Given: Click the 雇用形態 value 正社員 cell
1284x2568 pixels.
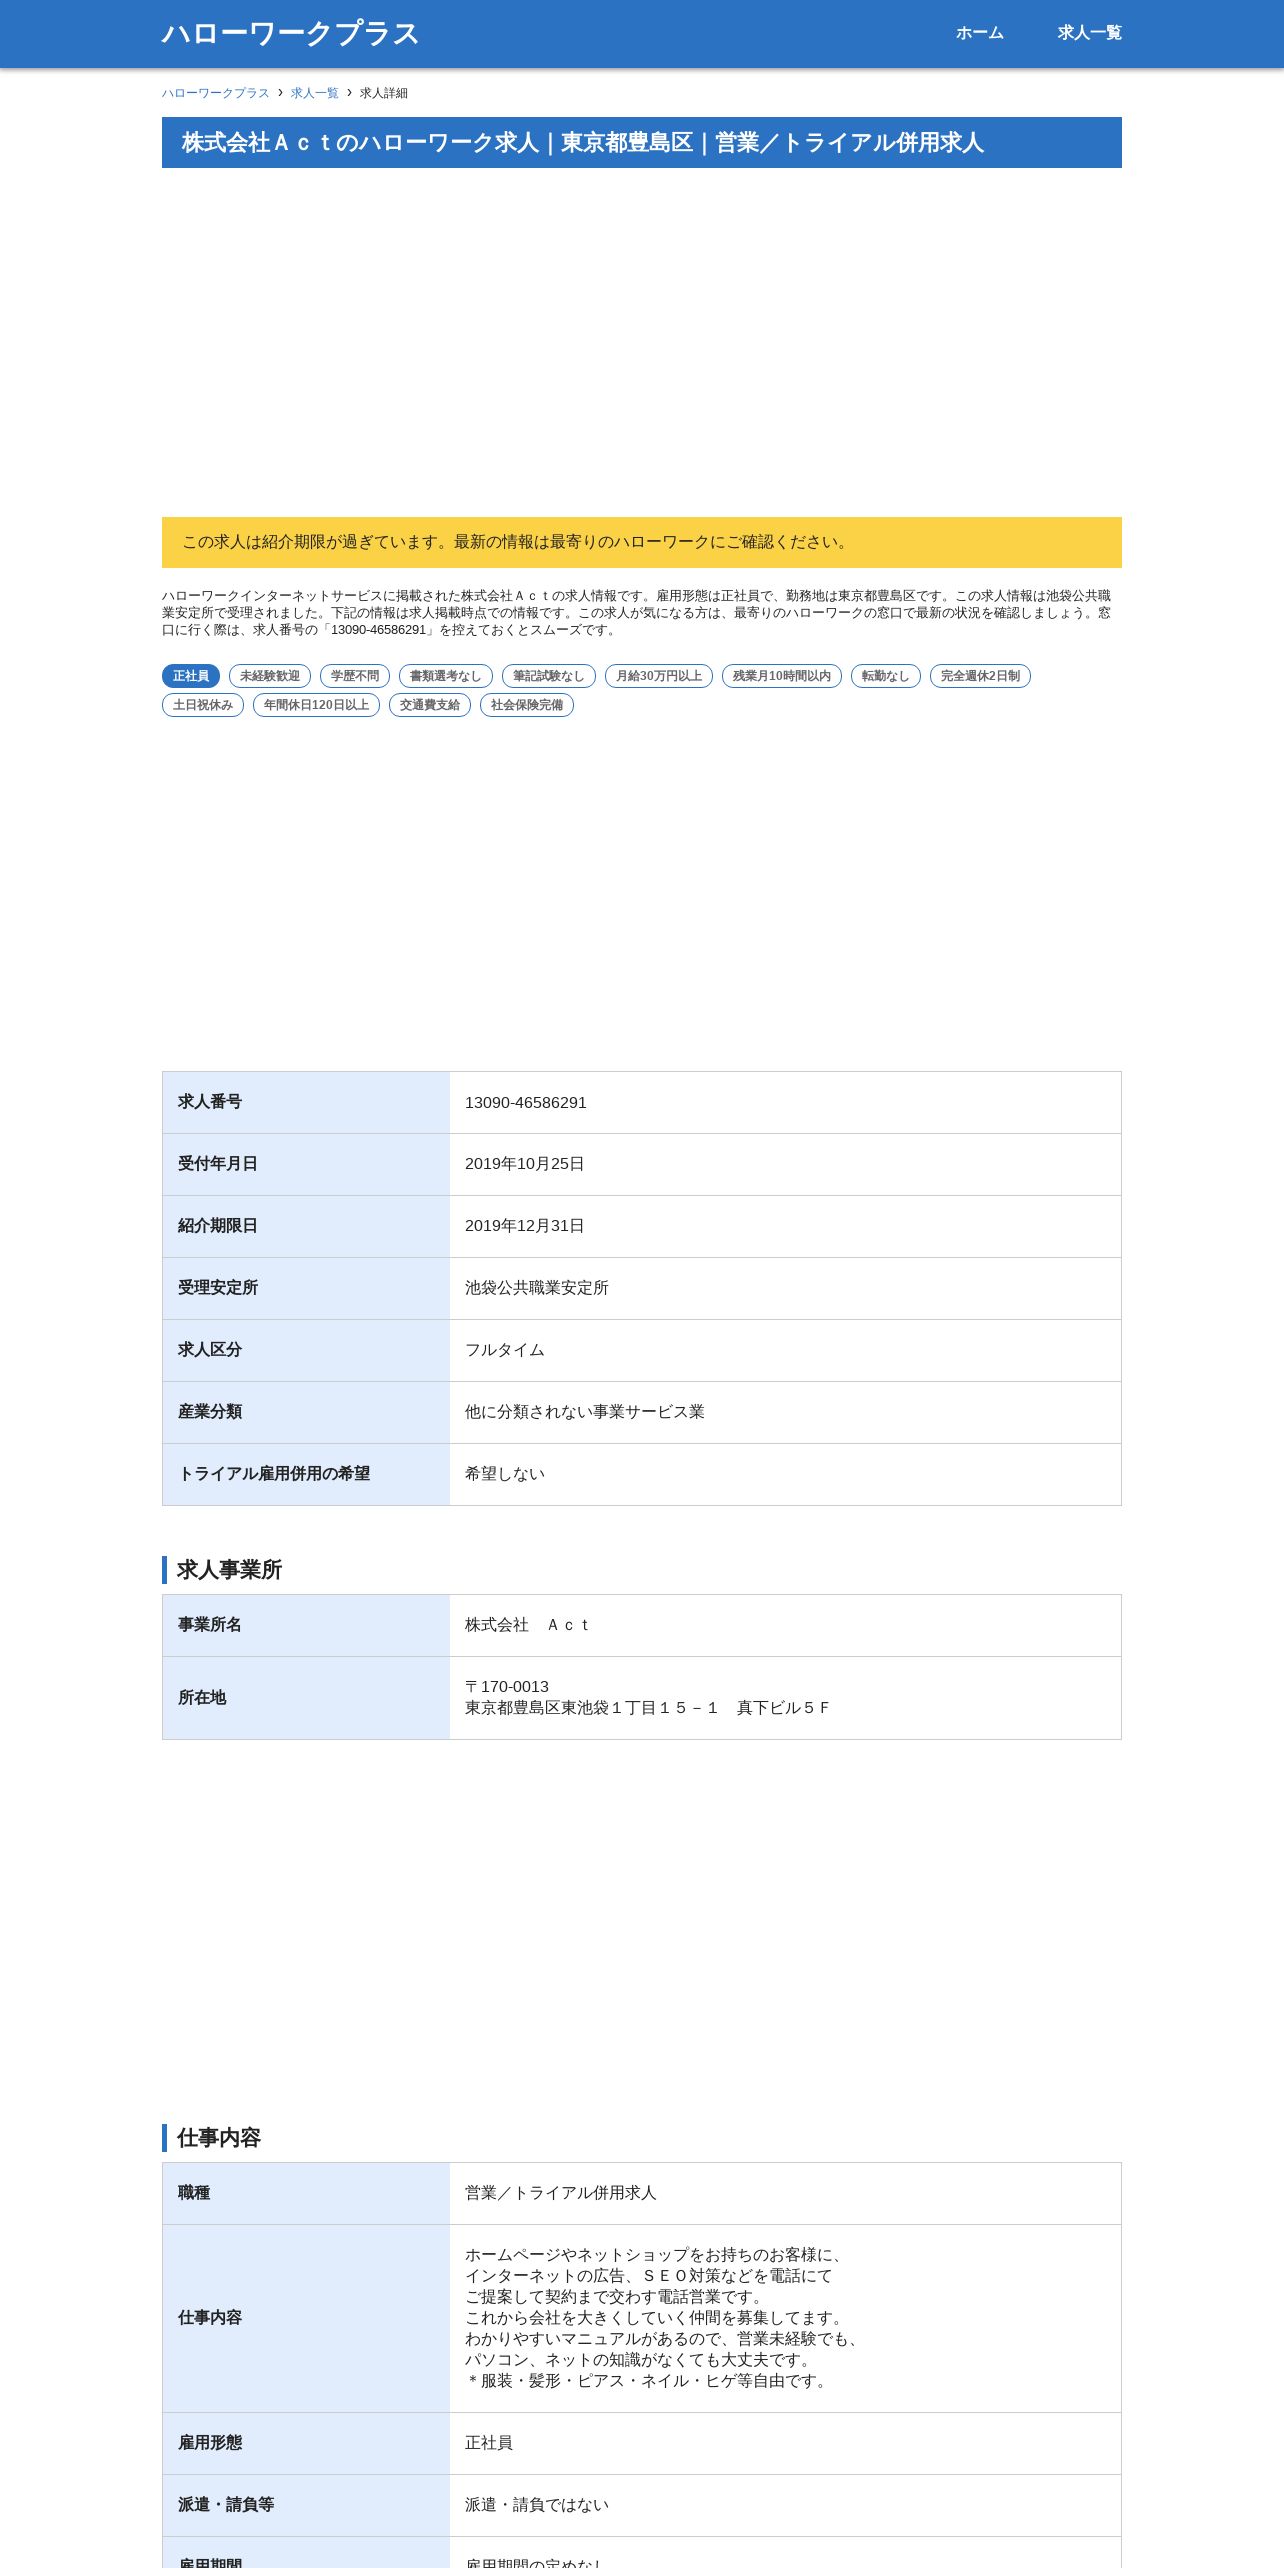Looking at the screenshot, I should point(785,2444).
